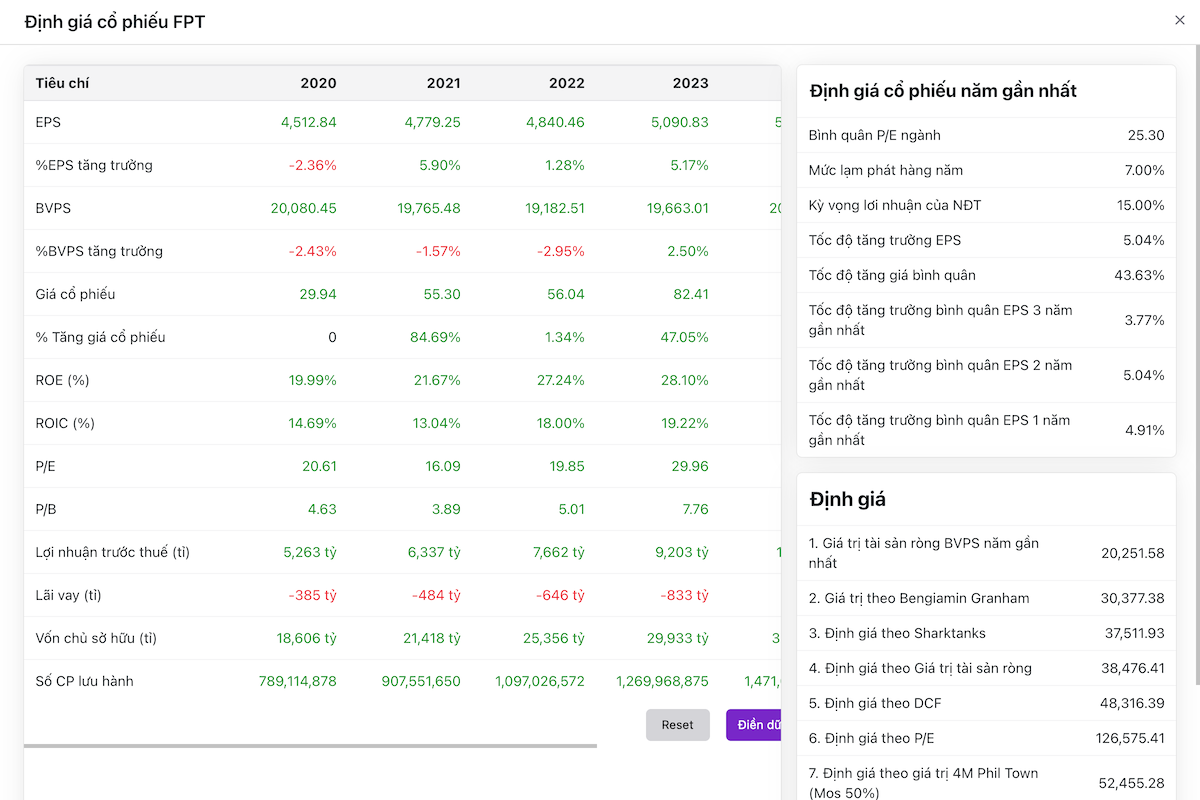Click the table's horizontal scrollbar
This screenshot has width=1200, height=800.
tap(310, 745)
